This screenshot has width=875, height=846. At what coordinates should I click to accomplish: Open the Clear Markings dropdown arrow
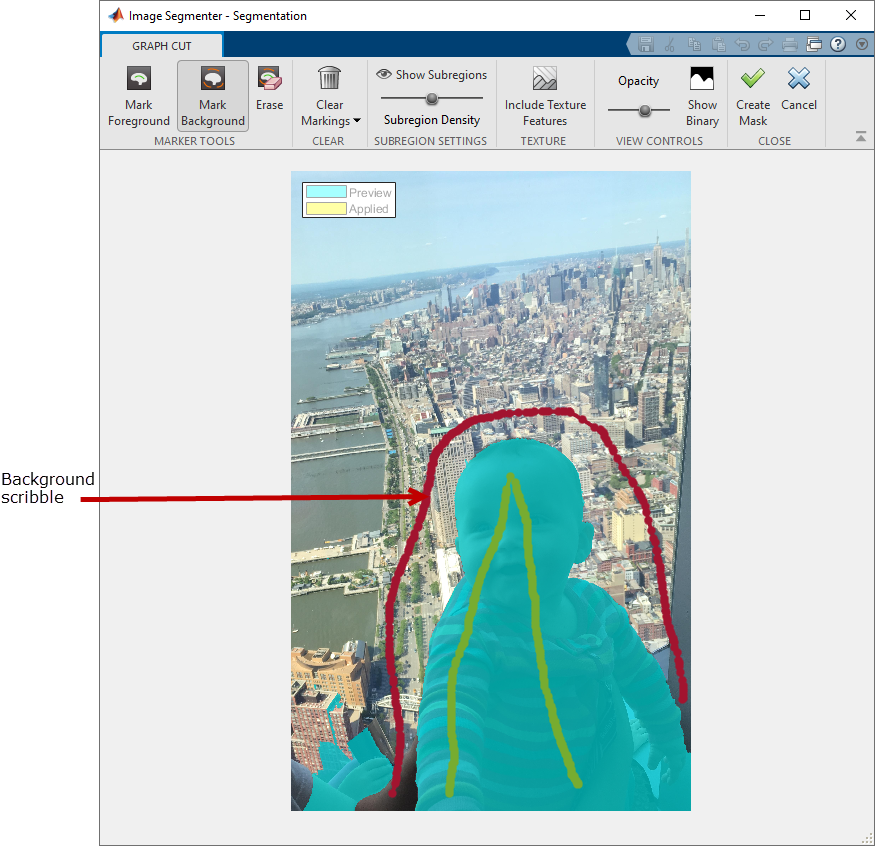pyautogui.click(x=357, y=121)
